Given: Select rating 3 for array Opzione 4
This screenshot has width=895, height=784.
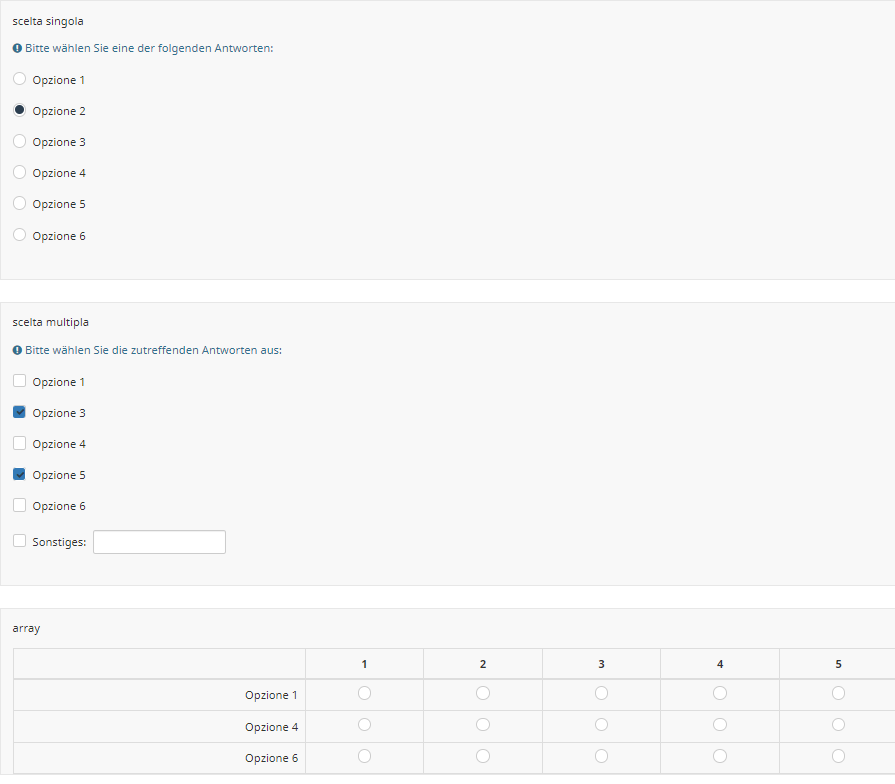Looking at the screenshot, I should click(x=602, y=725).
